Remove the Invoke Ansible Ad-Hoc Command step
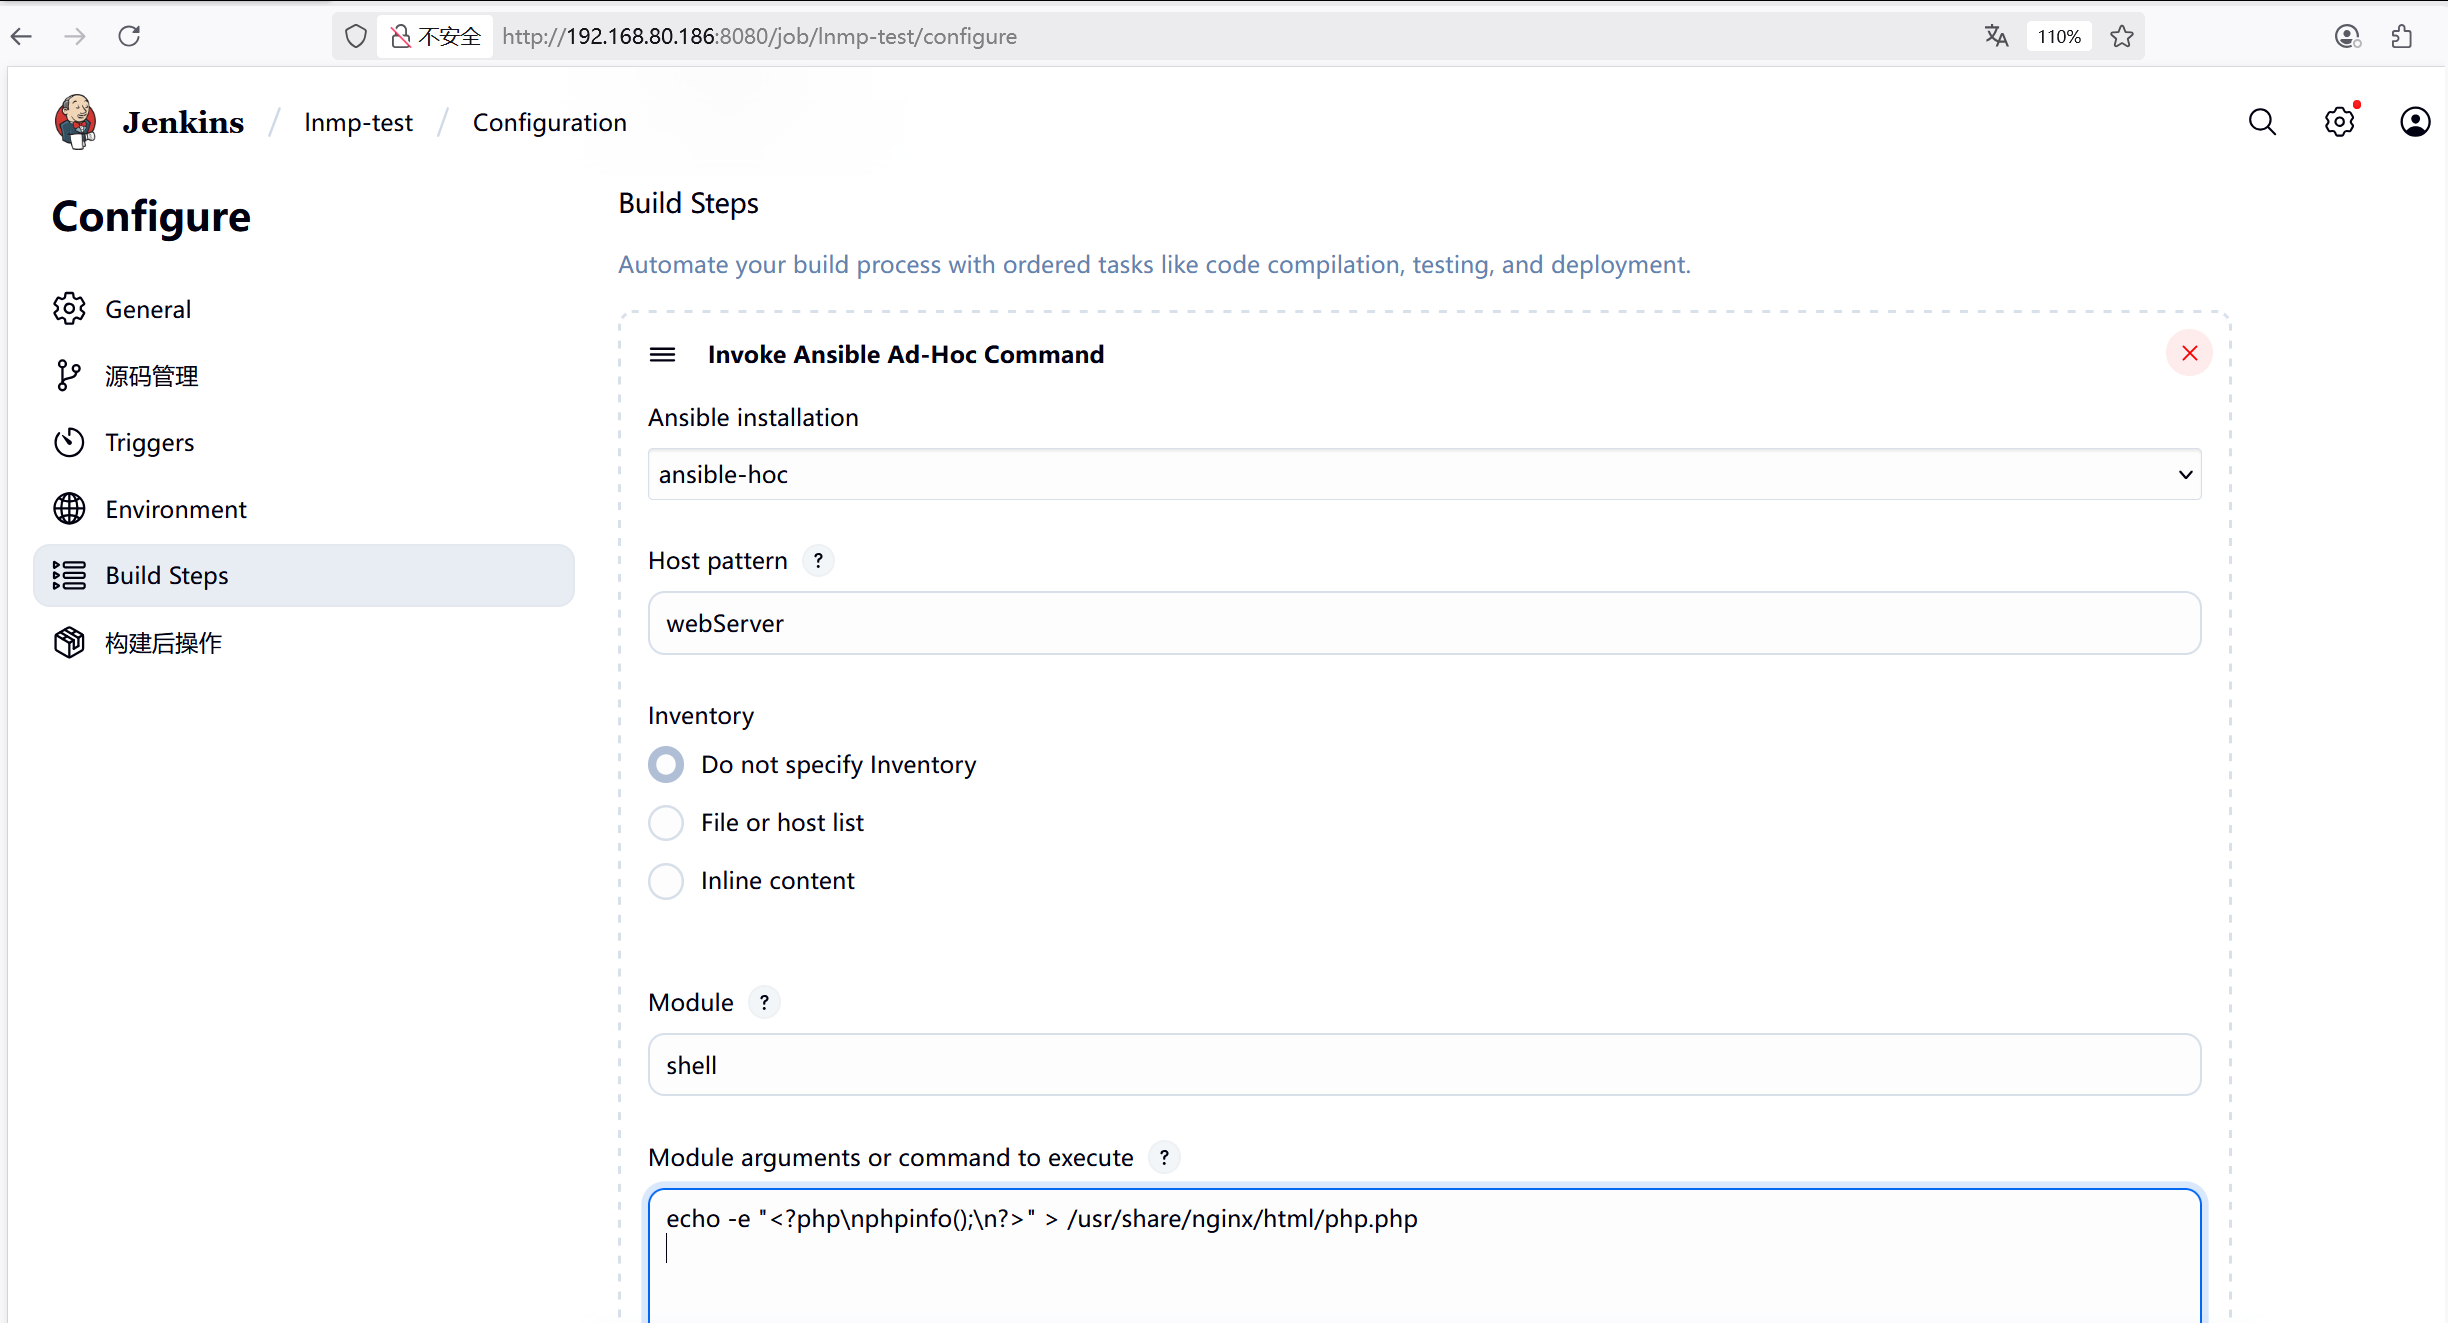The image size is (2448, 1323). point(2189,353)
